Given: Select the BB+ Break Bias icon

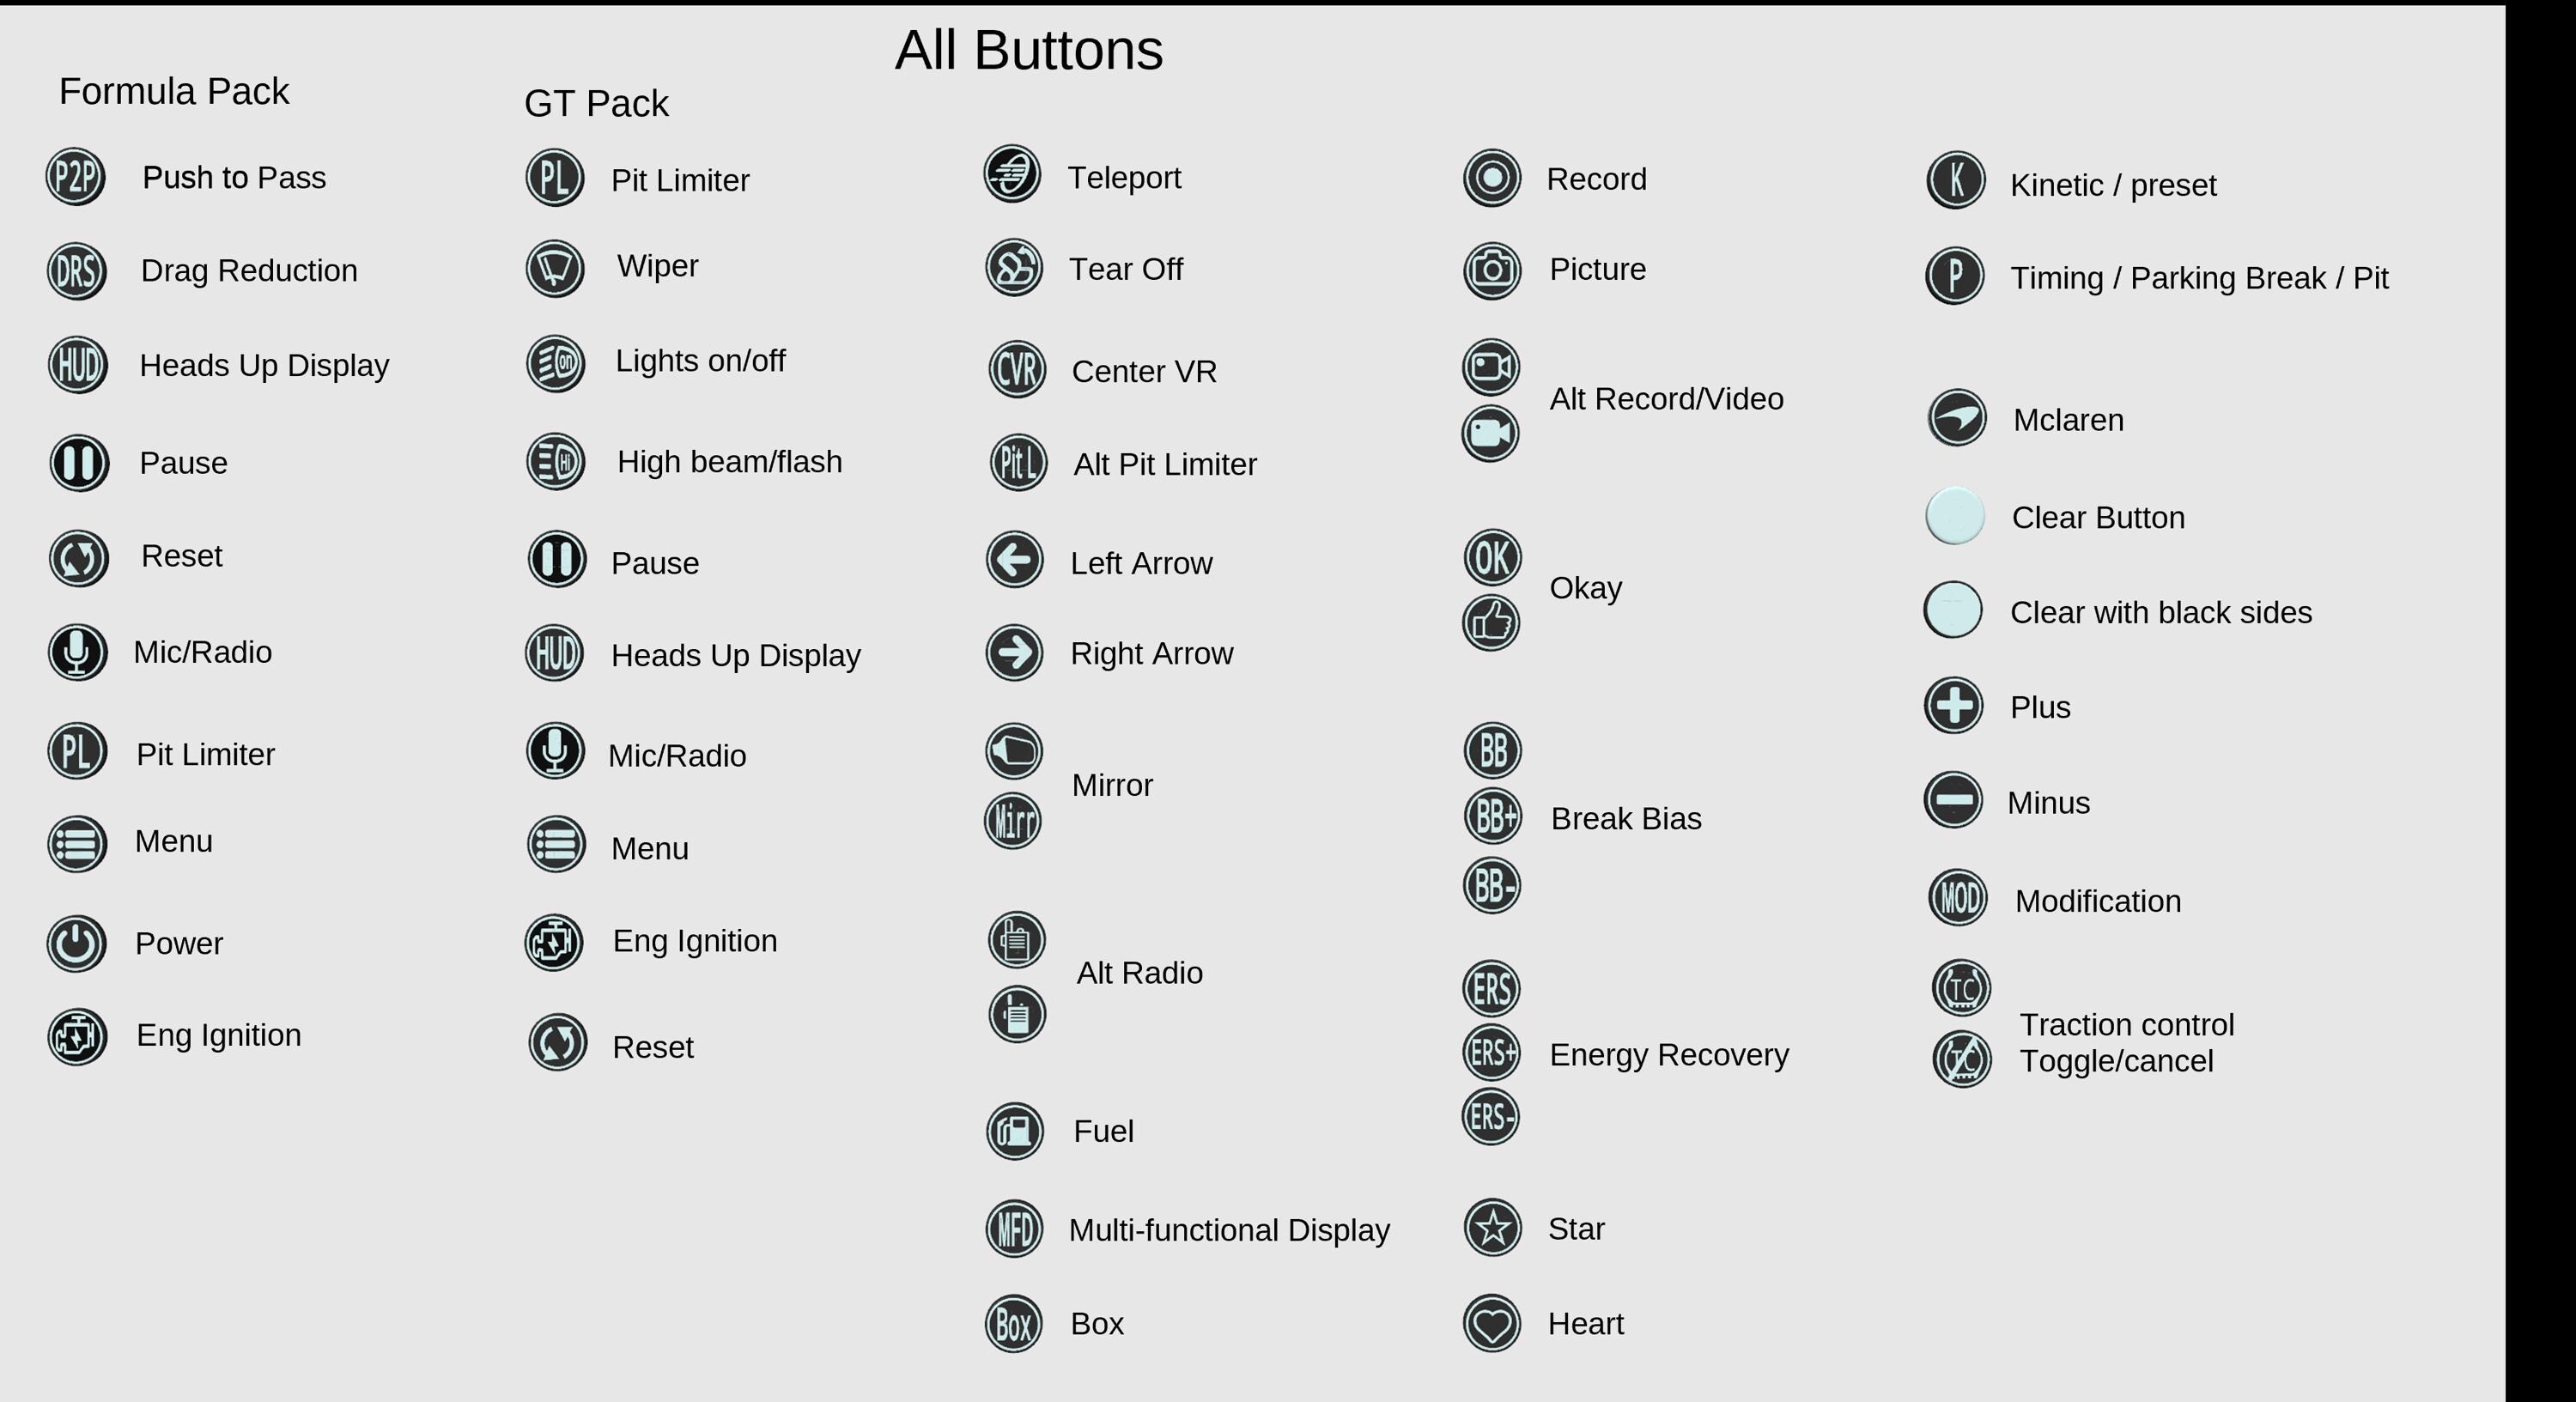Looking at the screenshot, I should click(1493, 816).
